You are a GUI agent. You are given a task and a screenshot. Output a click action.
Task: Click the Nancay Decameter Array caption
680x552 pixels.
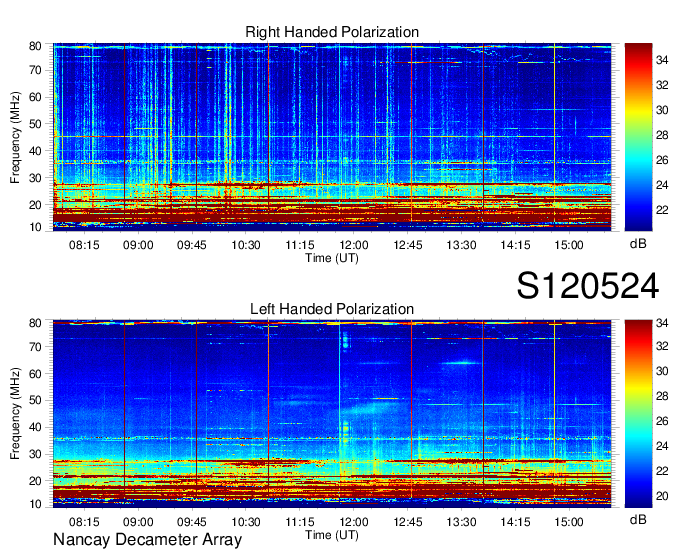pyautogui.click(x=147, y=540)
